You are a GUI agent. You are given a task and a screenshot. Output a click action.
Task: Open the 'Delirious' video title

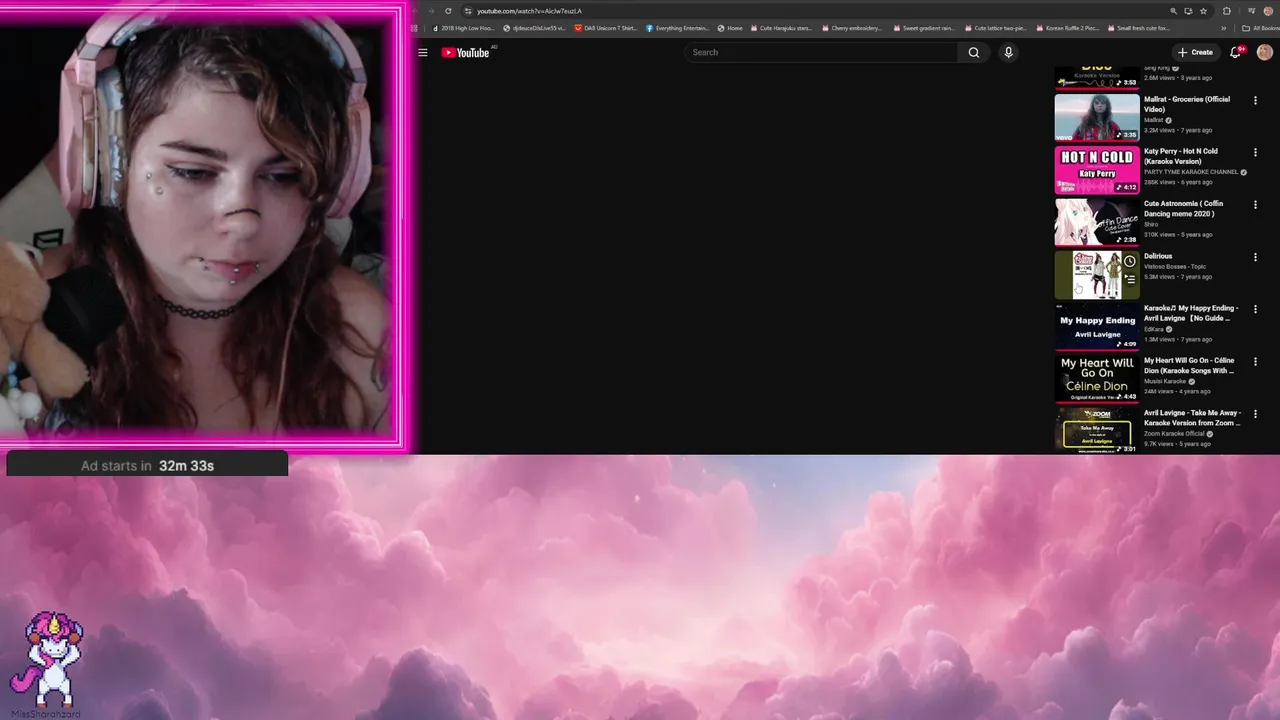click(1158, 256)
